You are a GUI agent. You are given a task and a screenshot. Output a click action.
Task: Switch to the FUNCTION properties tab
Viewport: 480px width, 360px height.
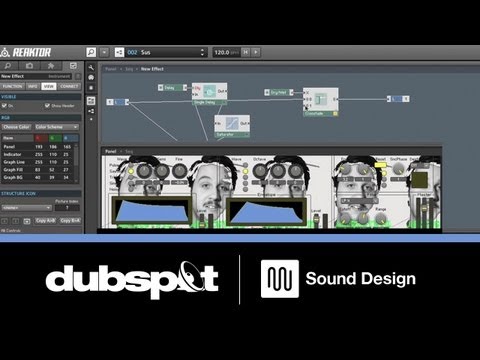pyautogui.click(x=12, y=86)
